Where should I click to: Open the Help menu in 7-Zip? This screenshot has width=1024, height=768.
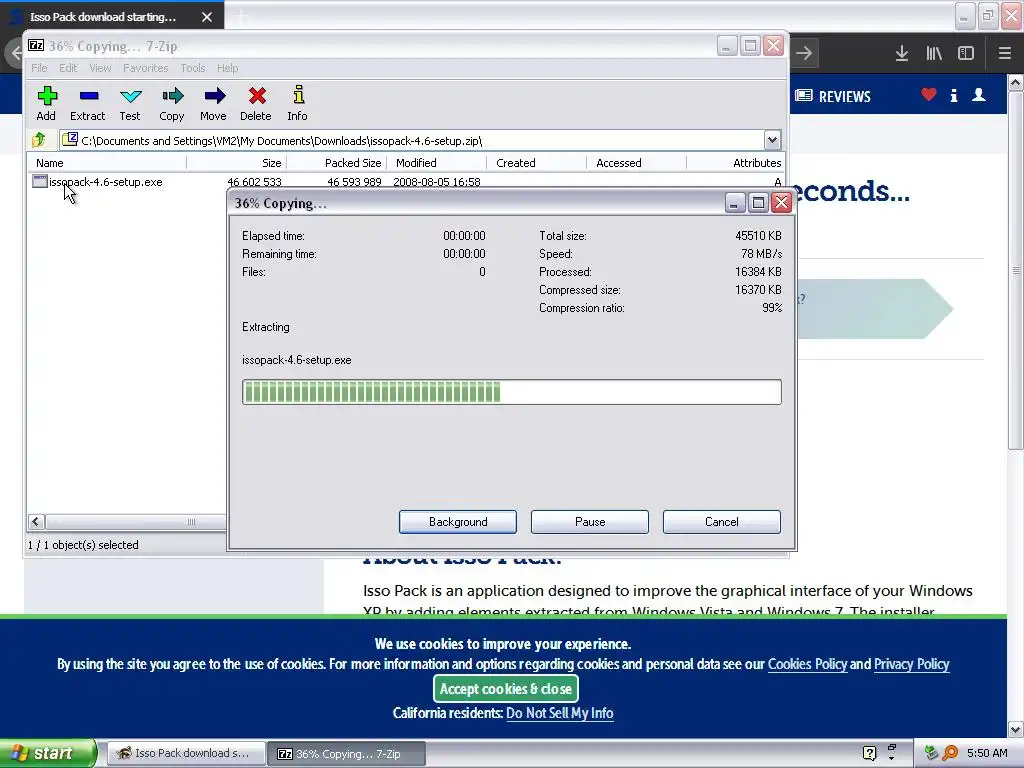click(227, 68)
